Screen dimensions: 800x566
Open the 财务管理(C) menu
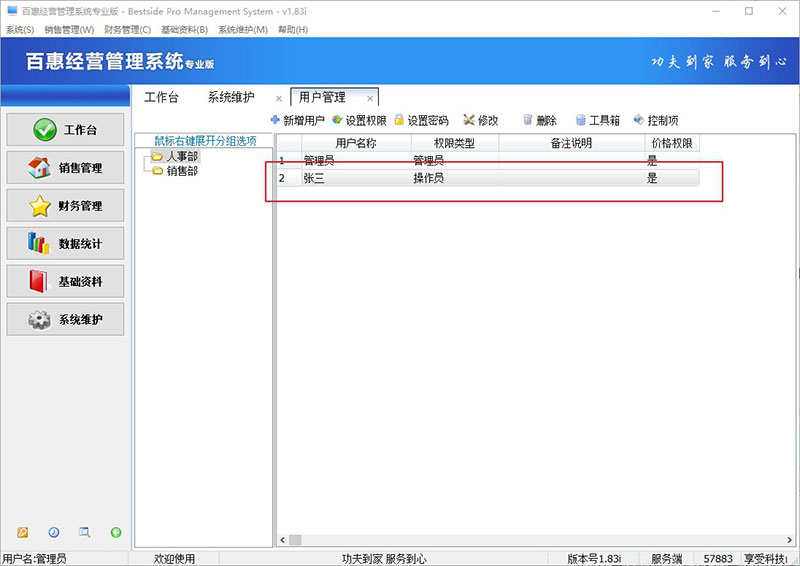(128, 30)
